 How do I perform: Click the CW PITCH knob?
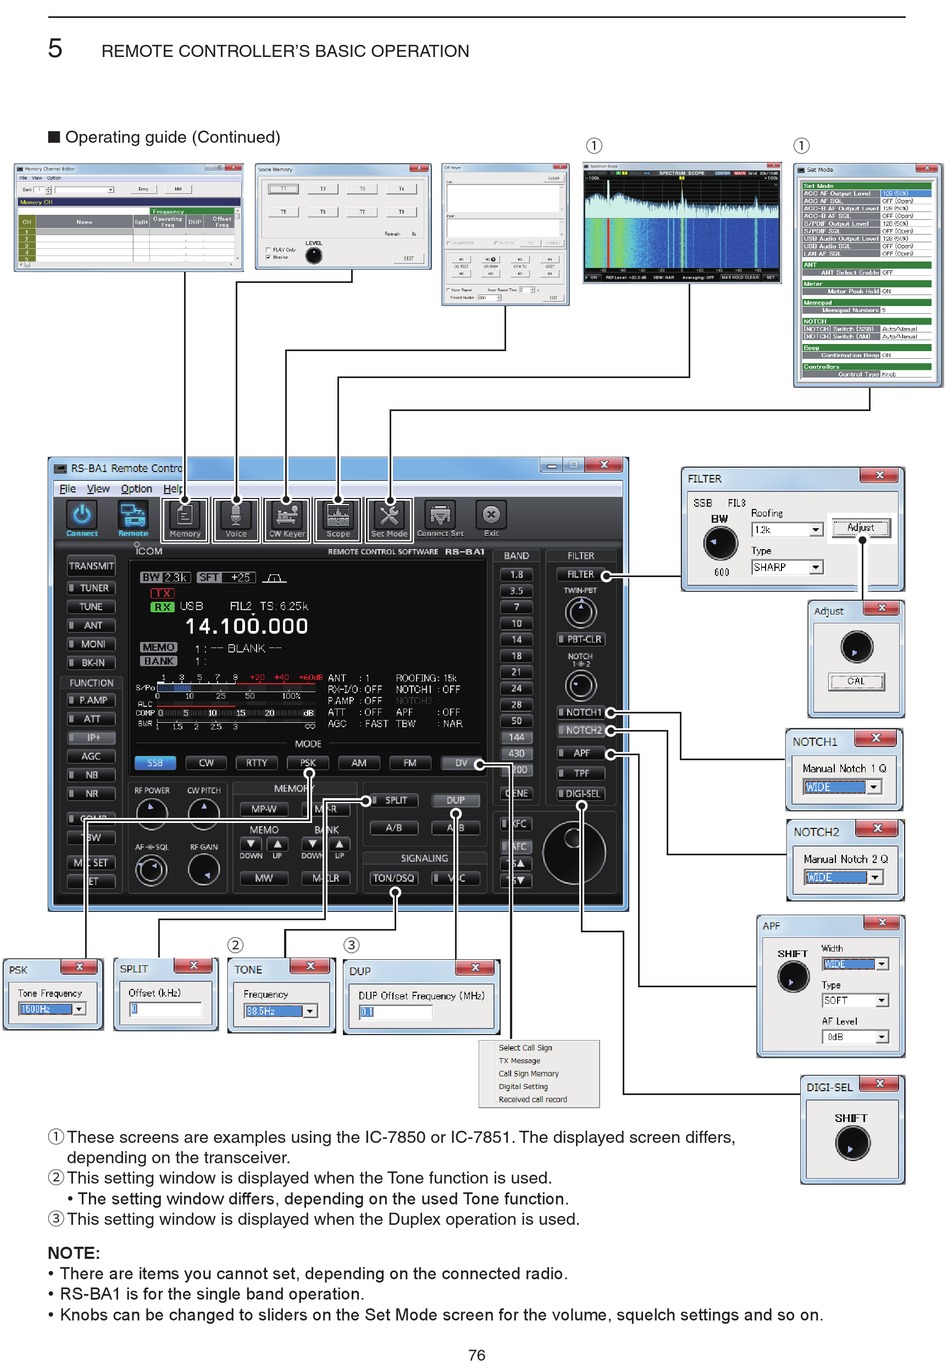click(204, 813)
